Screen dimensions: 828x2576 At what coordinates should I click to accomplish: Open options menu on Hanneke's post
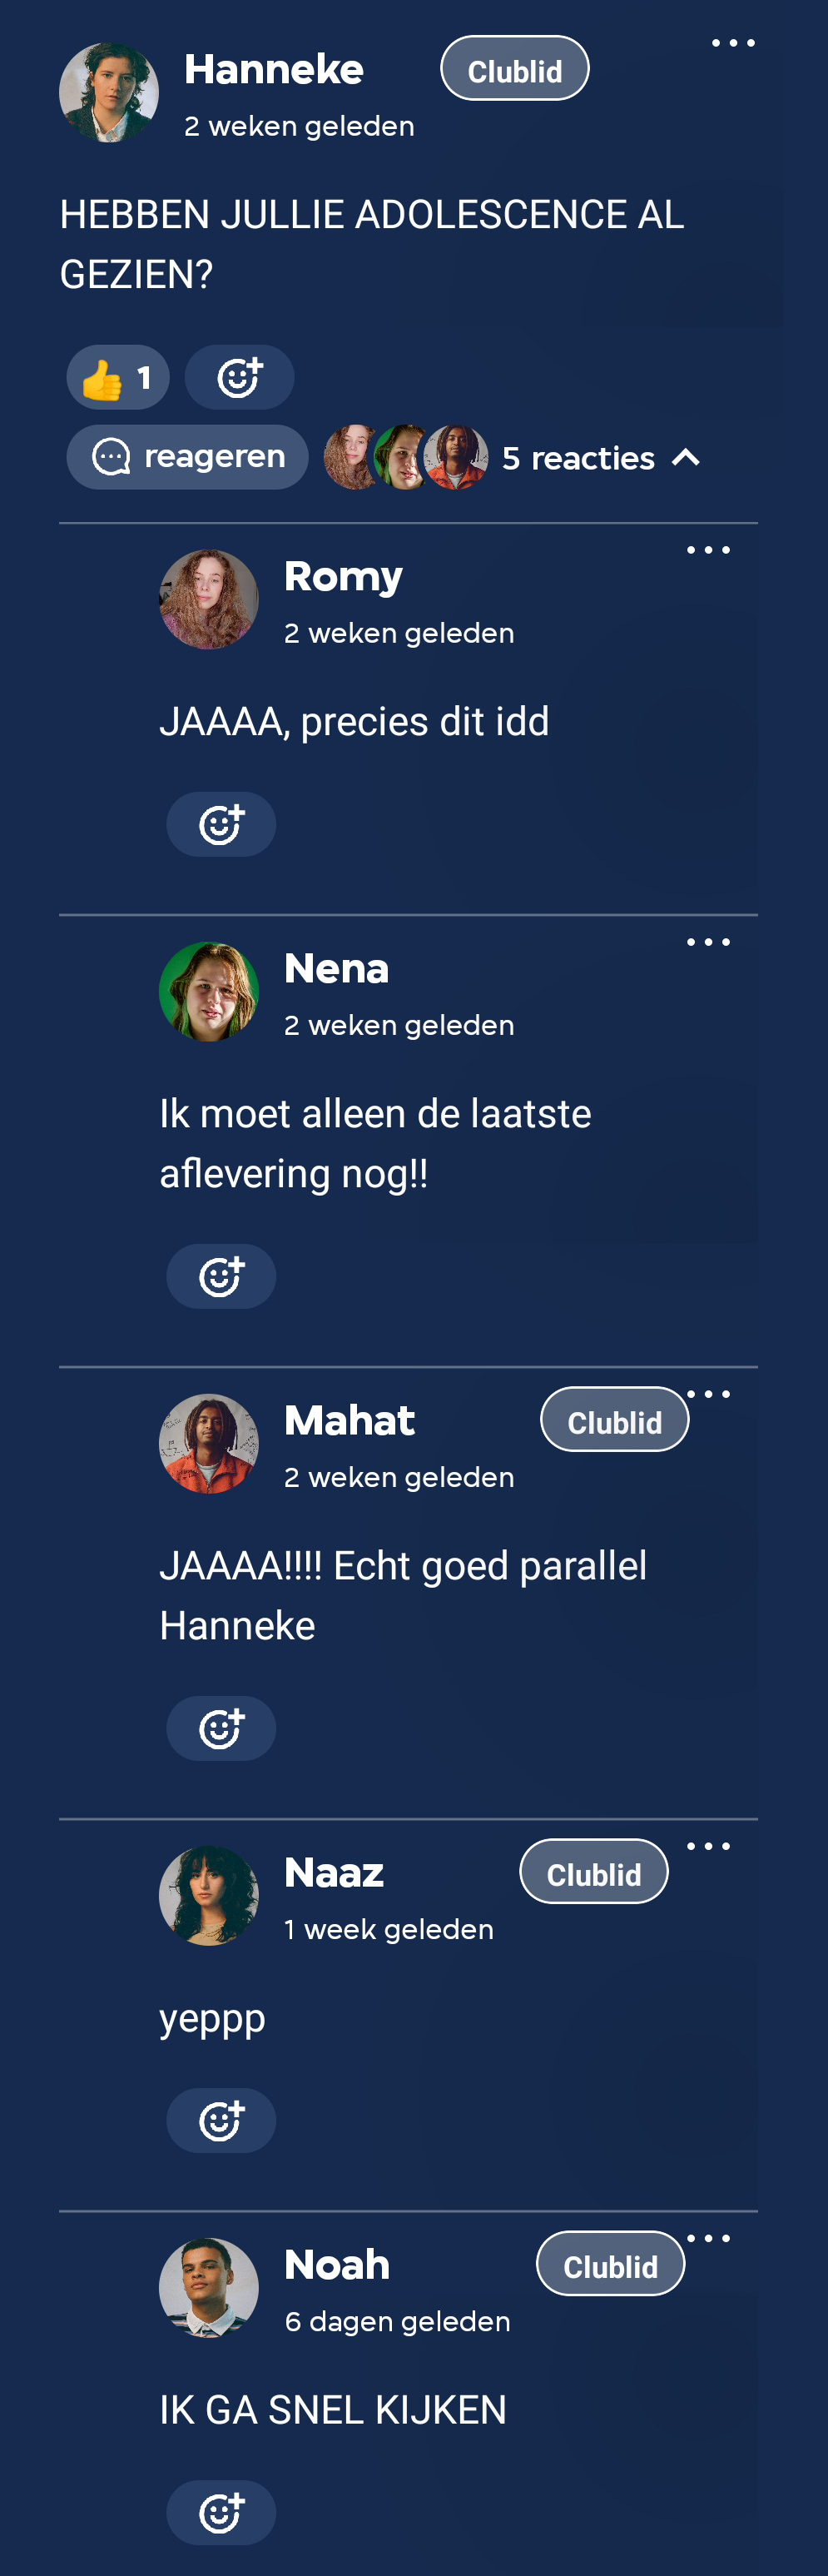pos(733,43)
